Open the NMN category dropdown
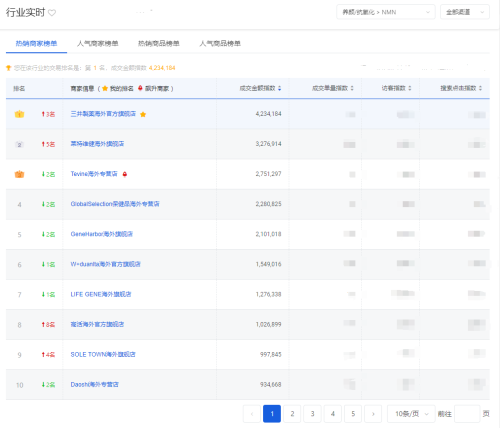 (386, 12)
